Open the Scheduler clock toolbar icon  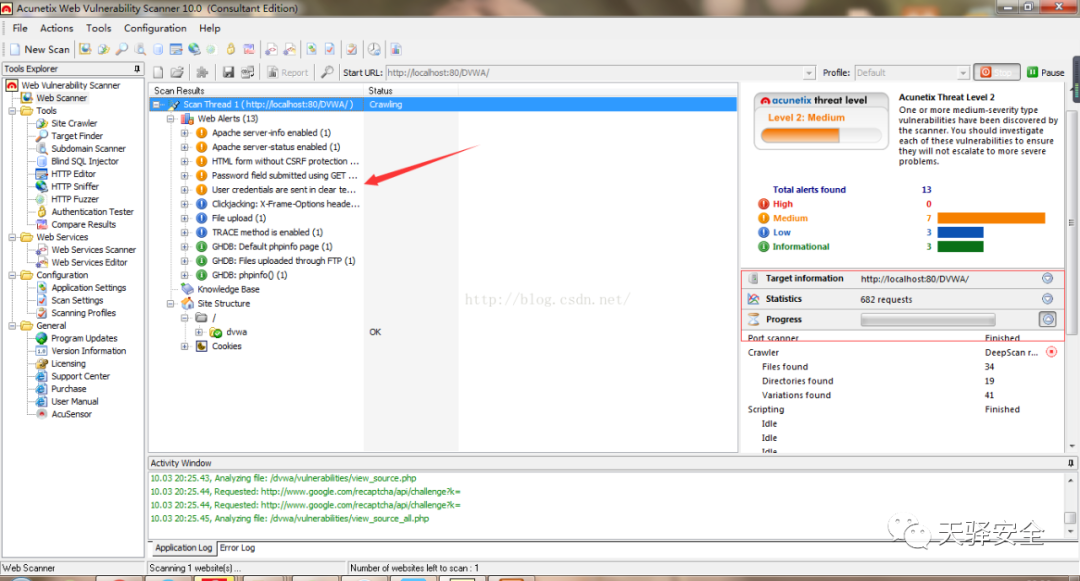point(374,49)
